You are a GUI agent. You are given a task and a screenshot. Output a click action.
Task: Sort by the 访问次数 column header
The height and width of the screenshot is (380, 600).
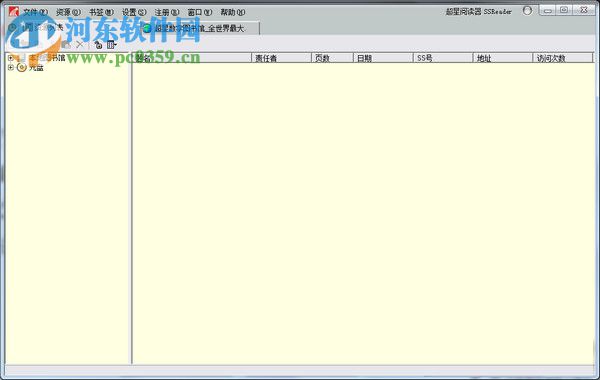pyautogui.click(x=562, y=58)
